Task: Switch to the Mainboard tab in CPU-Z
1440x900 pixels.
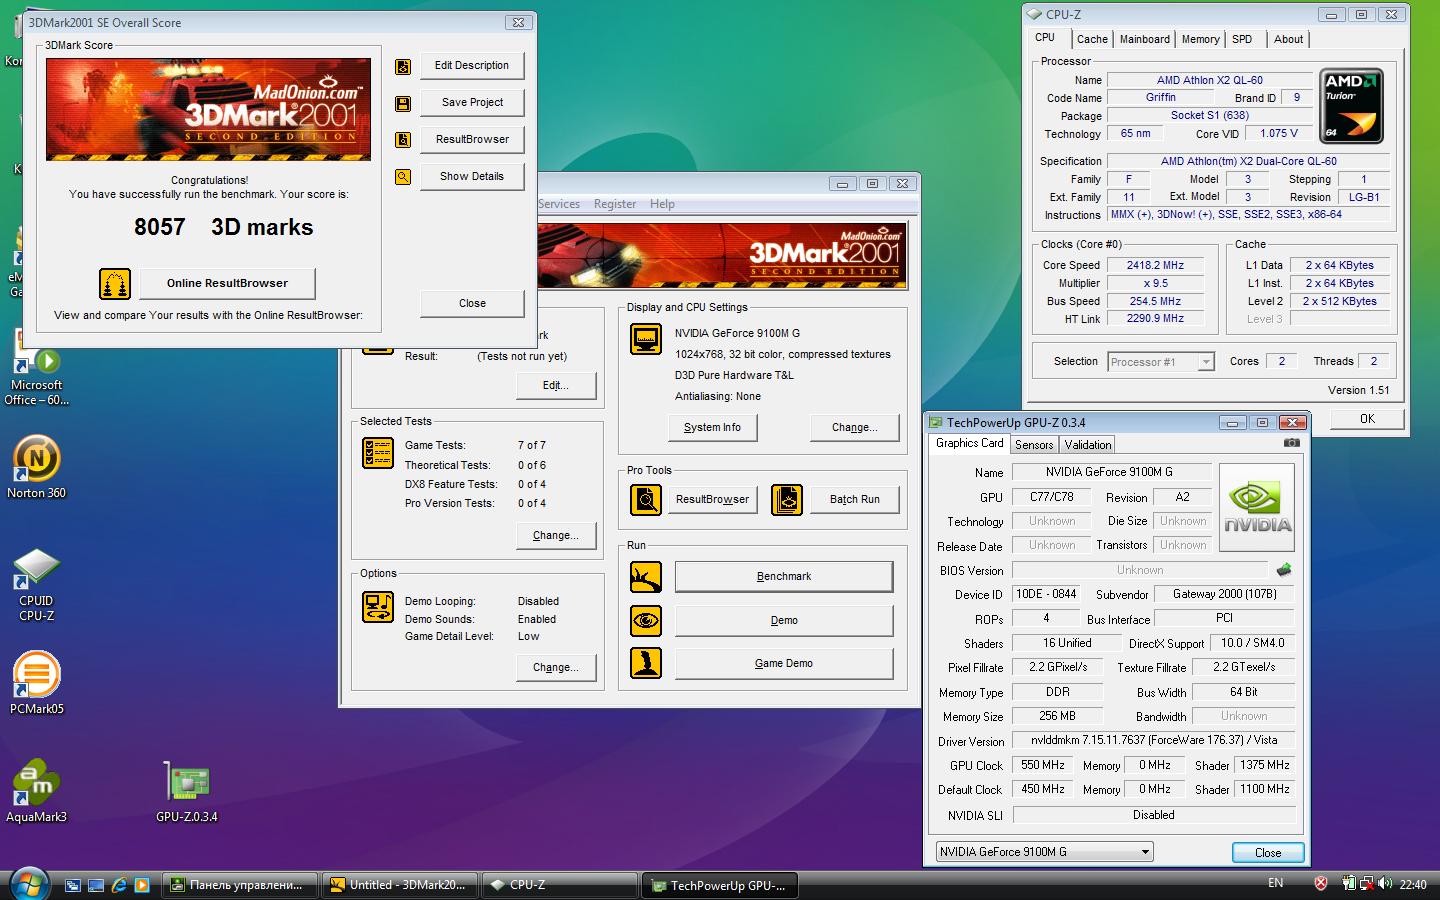Action: (x=1144, y=39)
